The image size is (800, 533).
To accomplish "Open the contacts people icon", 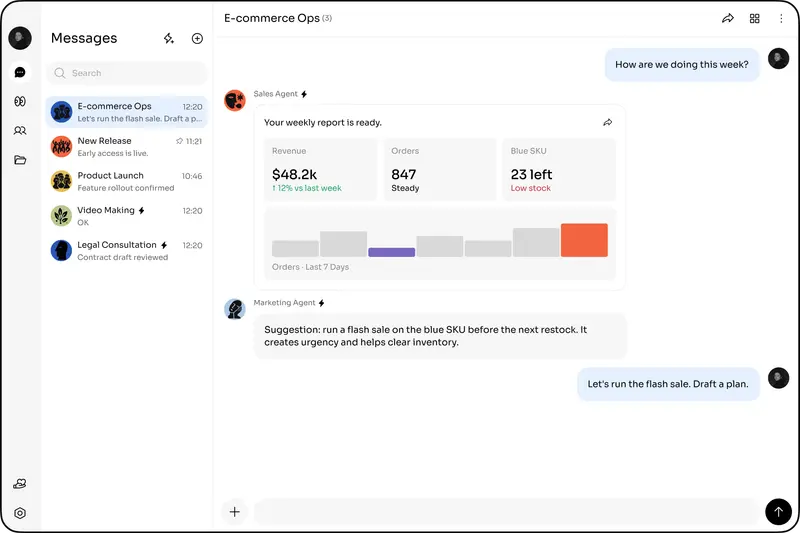I will click(x=20, y=131).
